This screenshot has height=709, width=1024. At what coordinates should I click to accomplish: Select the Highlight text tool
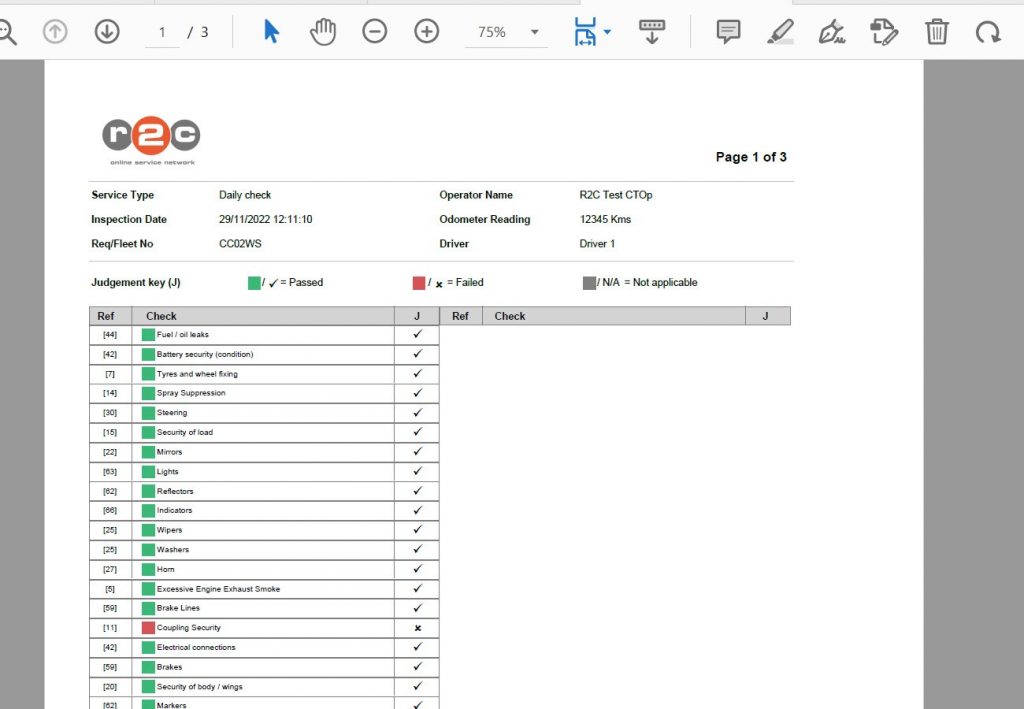point(780,31)
